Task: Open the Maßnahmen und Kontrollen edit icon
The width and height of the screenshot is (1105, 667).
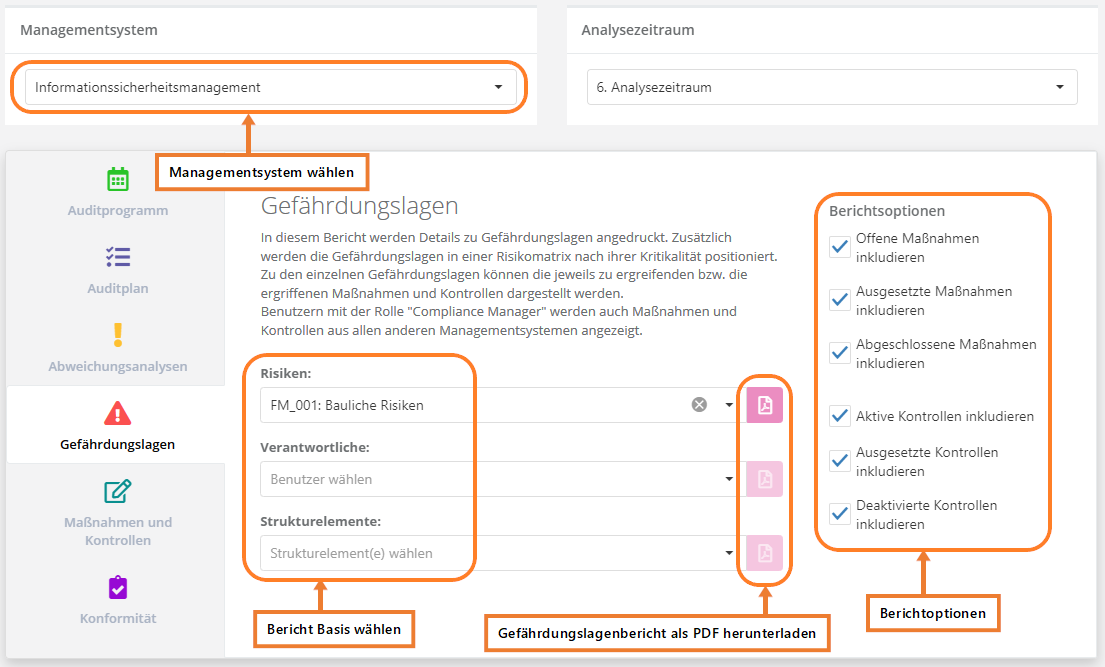Action: tap(118, 491)
